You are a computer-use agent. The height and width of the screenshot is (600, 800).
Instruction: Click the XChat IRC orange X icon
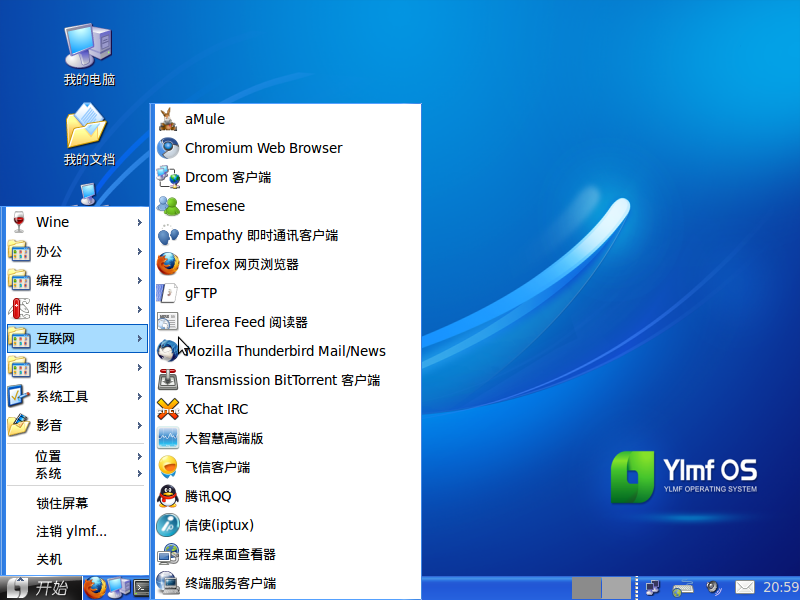167,409
